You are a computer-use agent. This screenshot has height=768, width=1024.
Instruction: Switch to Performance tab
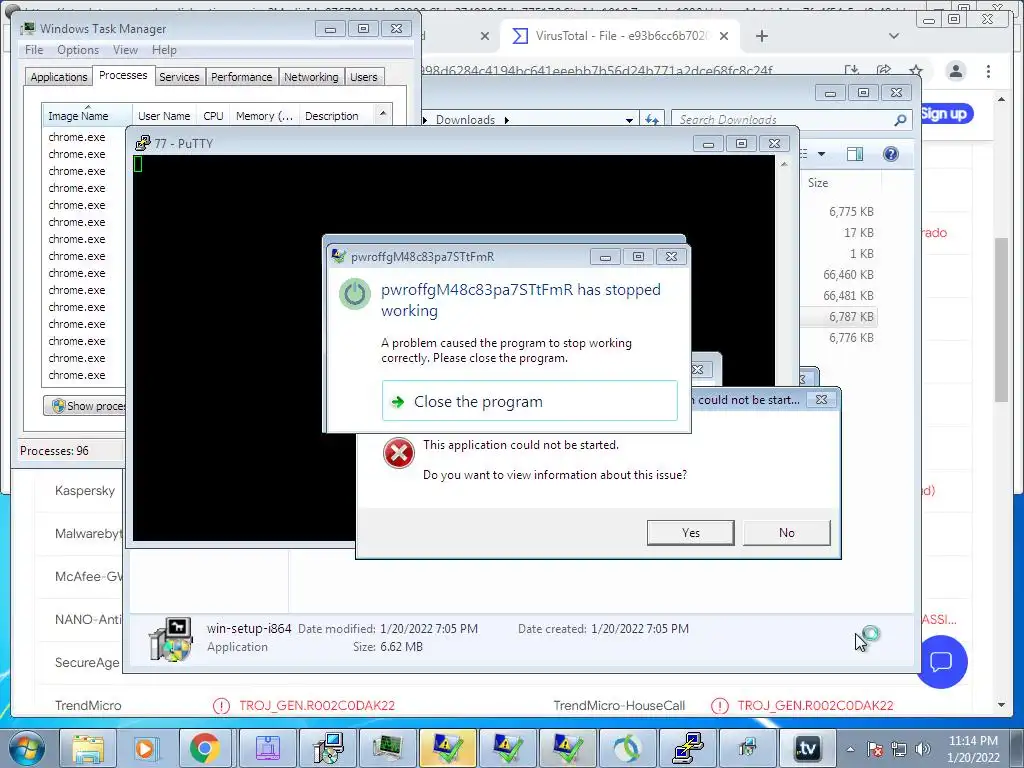coord(242,77)
